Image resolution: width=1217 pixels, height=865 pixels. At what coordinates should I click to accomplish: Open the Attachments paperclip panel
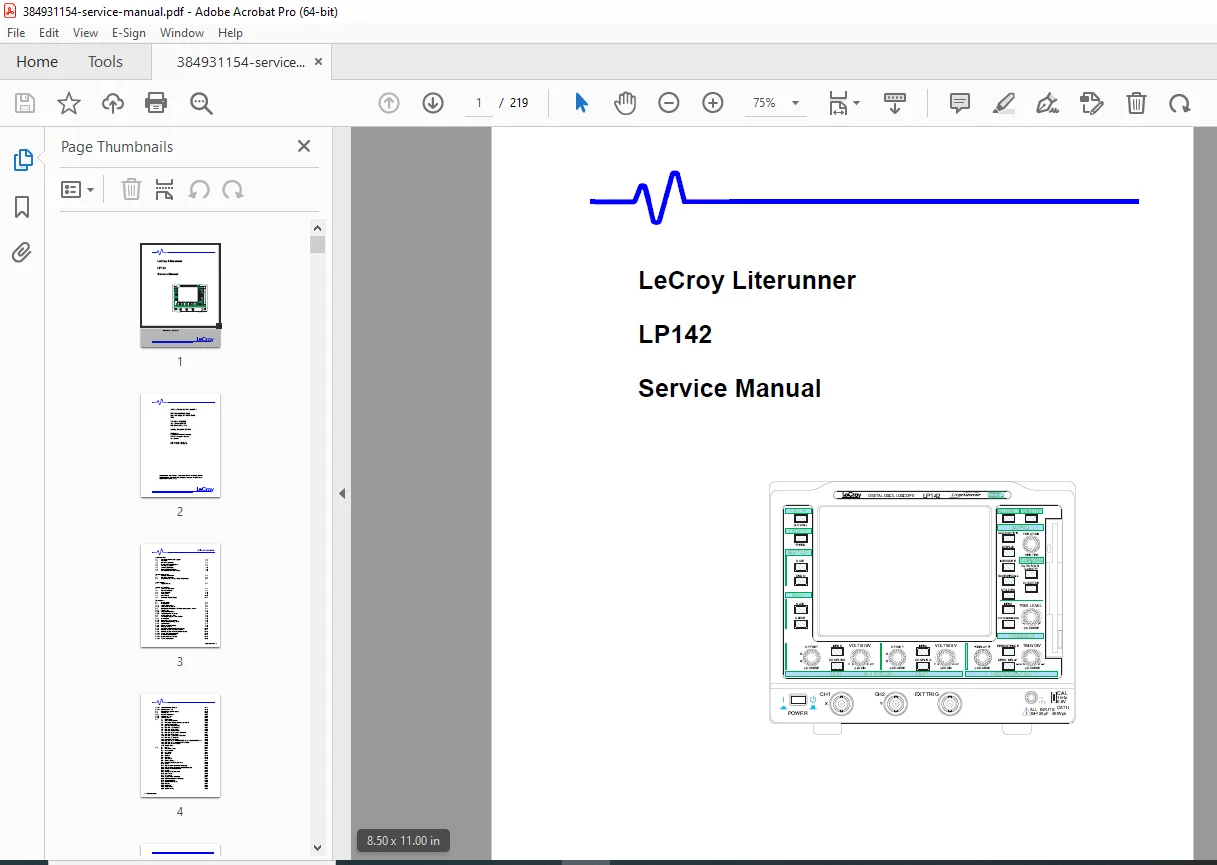[x=22, y=252]
